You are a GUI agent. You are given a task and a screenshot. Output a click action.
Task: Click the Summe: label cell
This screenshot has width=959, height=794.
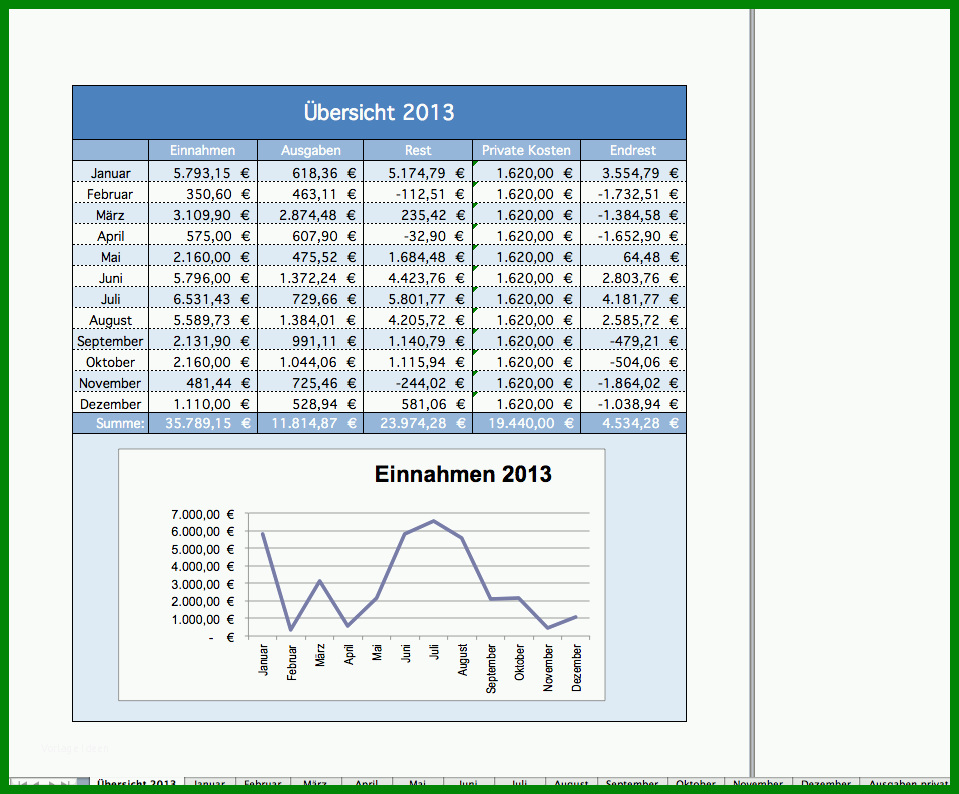coord(111,423)
